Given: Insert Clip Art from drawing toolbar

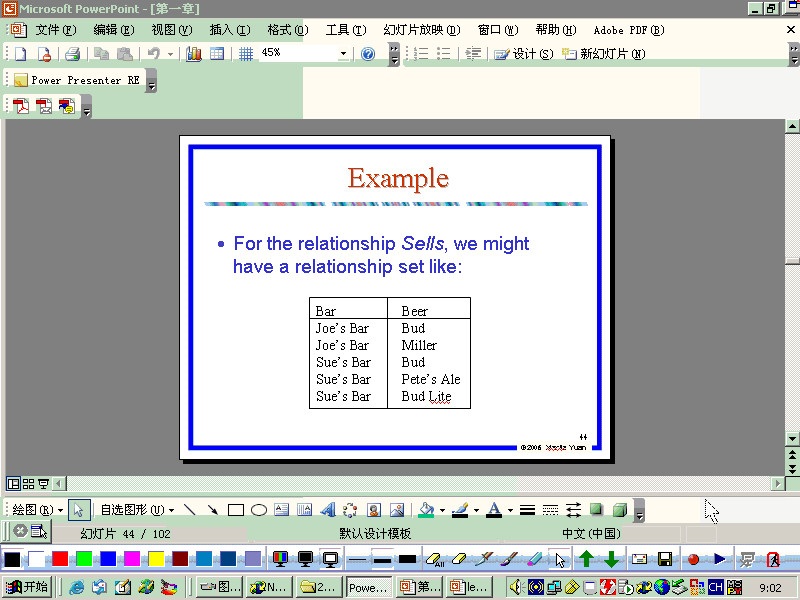Looking at the screenshot, I should [373, 509].
